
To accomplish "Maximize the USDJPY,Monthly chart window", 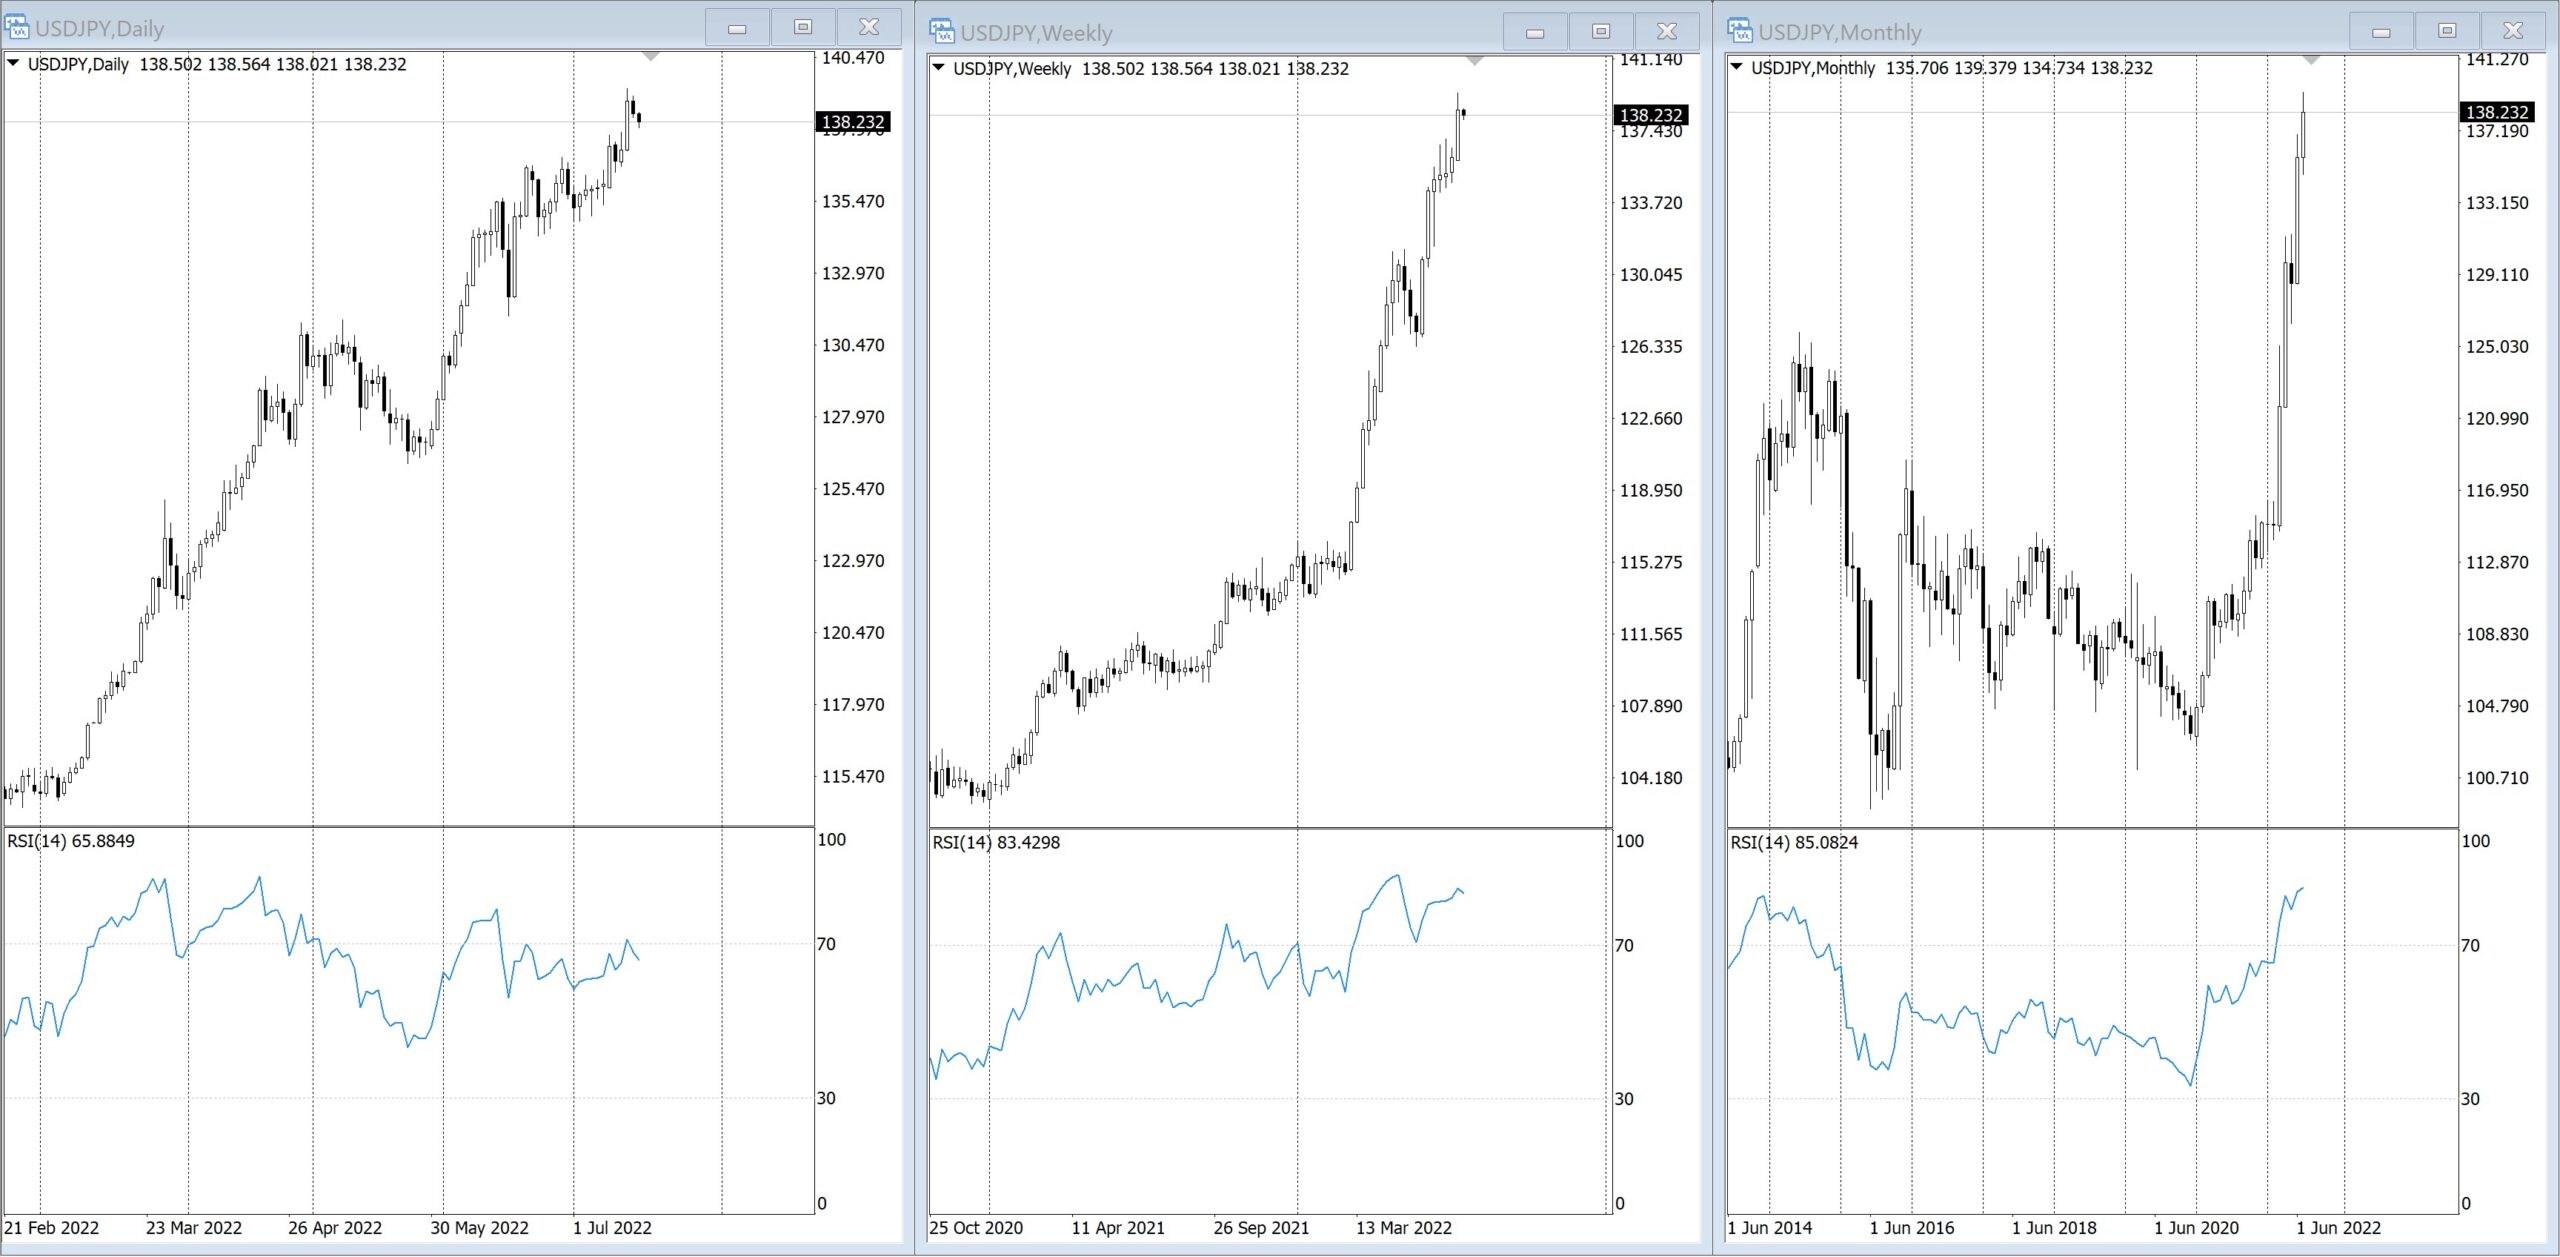I will pos(2447,31).
